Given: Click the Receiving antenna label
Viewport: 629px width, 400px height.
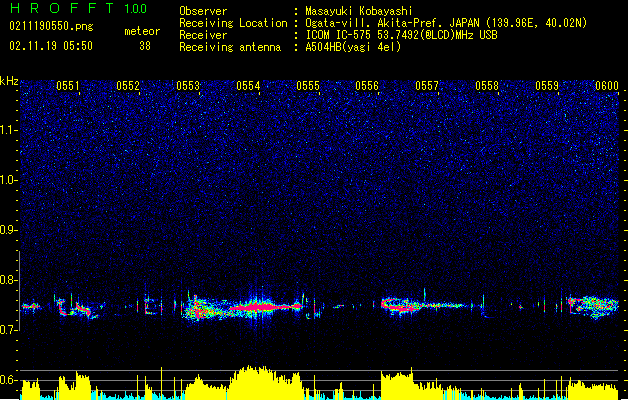Looking at the screenshot, I should (x=230, y=47).
